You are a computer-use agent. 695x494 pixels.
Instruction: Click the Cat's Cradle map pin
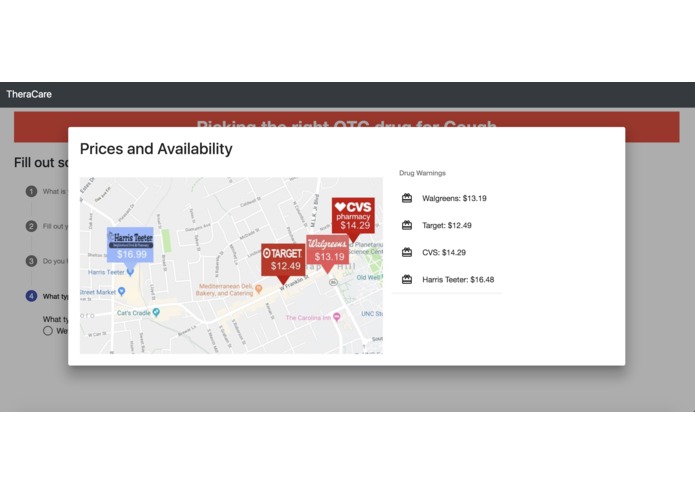(156, 312)
